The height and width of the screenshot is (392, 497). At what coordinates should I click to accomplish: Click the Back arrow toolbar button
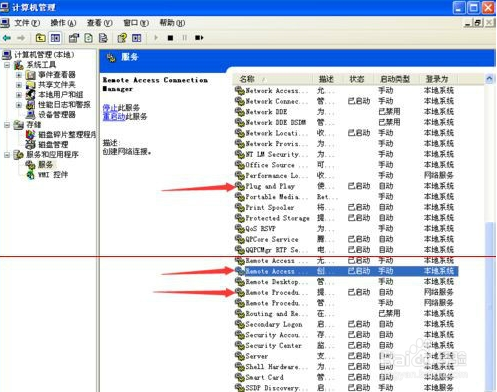tap(7, 38)
